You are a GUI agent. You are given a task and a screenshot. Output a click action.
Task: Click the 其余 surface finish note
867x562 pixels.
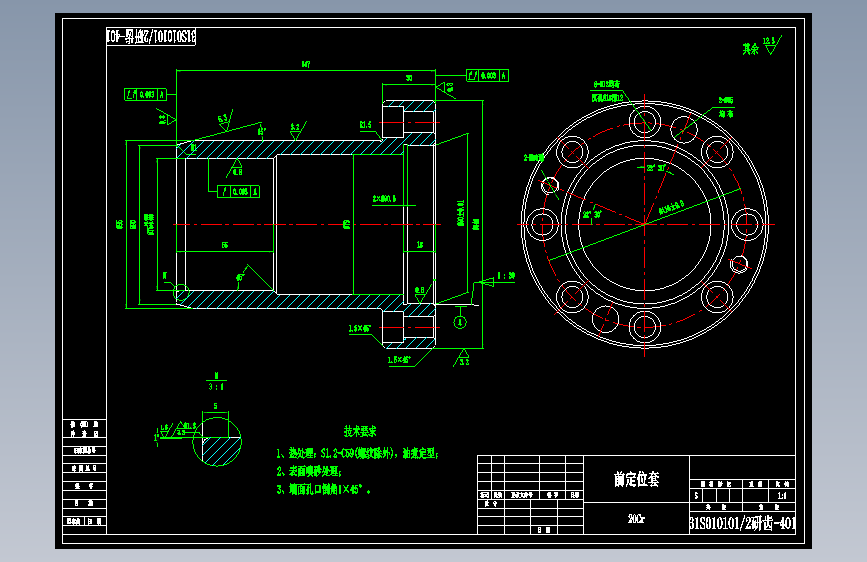(750, 49)
